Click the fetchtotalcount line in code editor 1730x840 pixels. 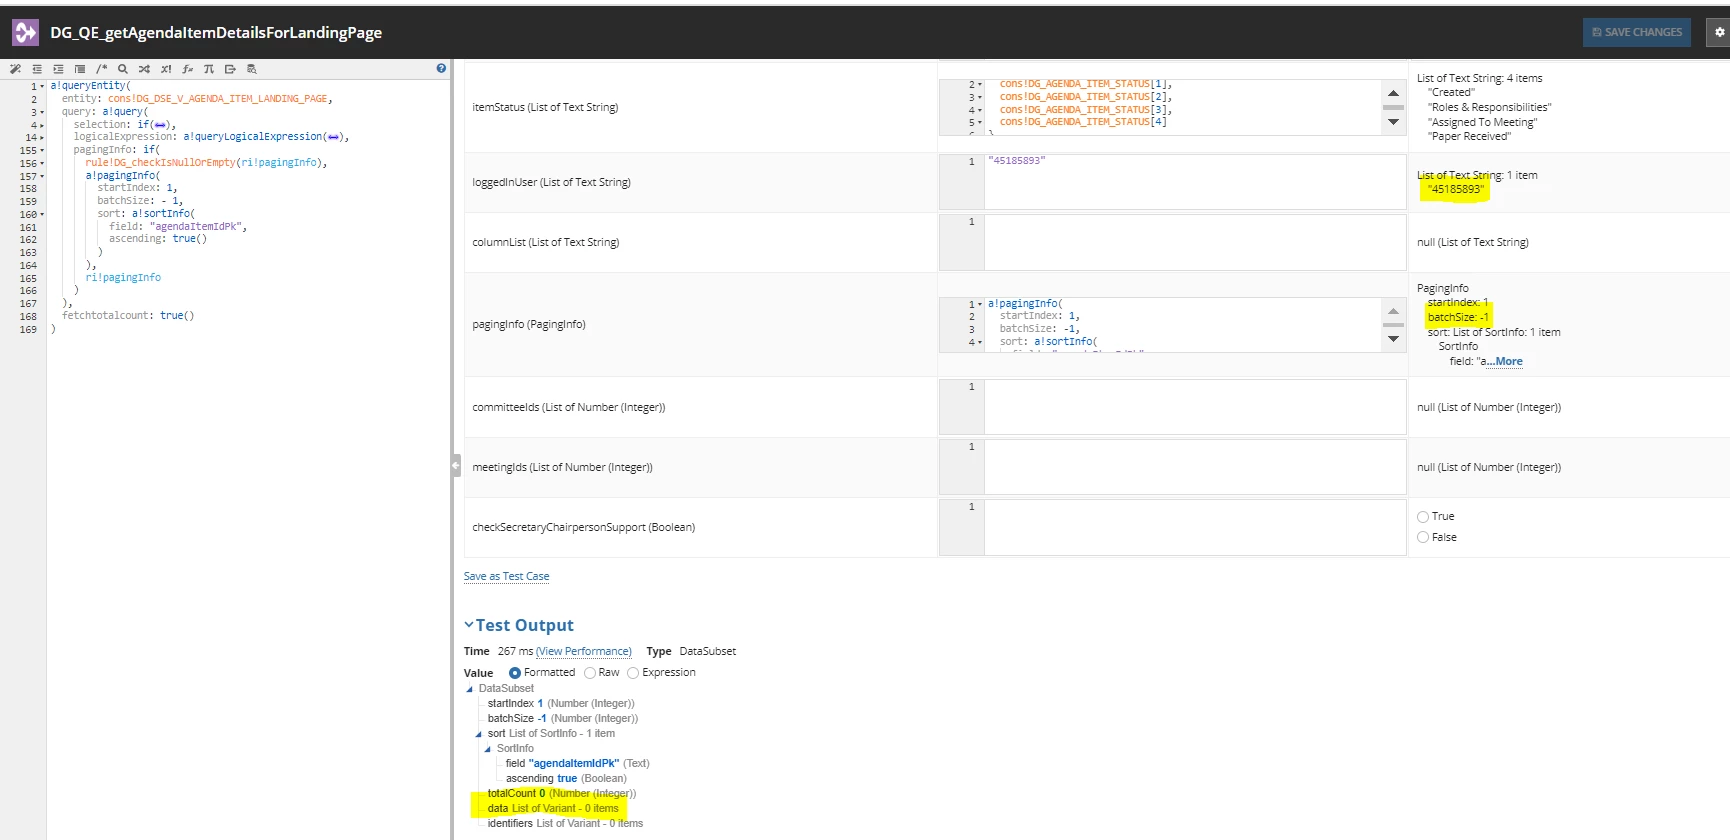point(128,316)
